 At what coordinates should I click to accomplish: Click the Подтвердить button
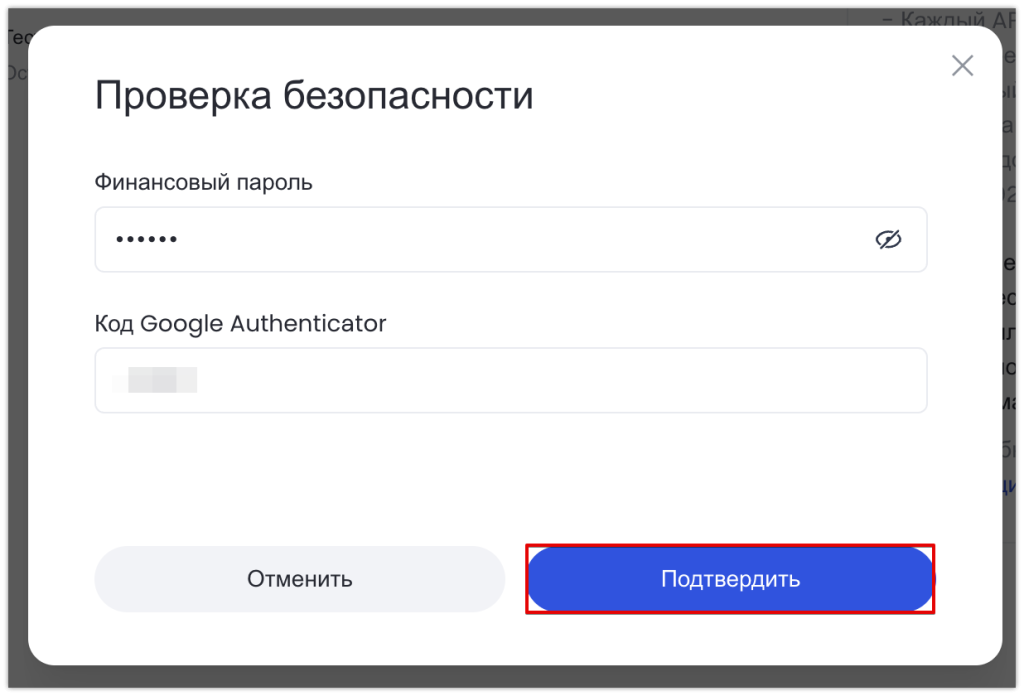[730, 579]
